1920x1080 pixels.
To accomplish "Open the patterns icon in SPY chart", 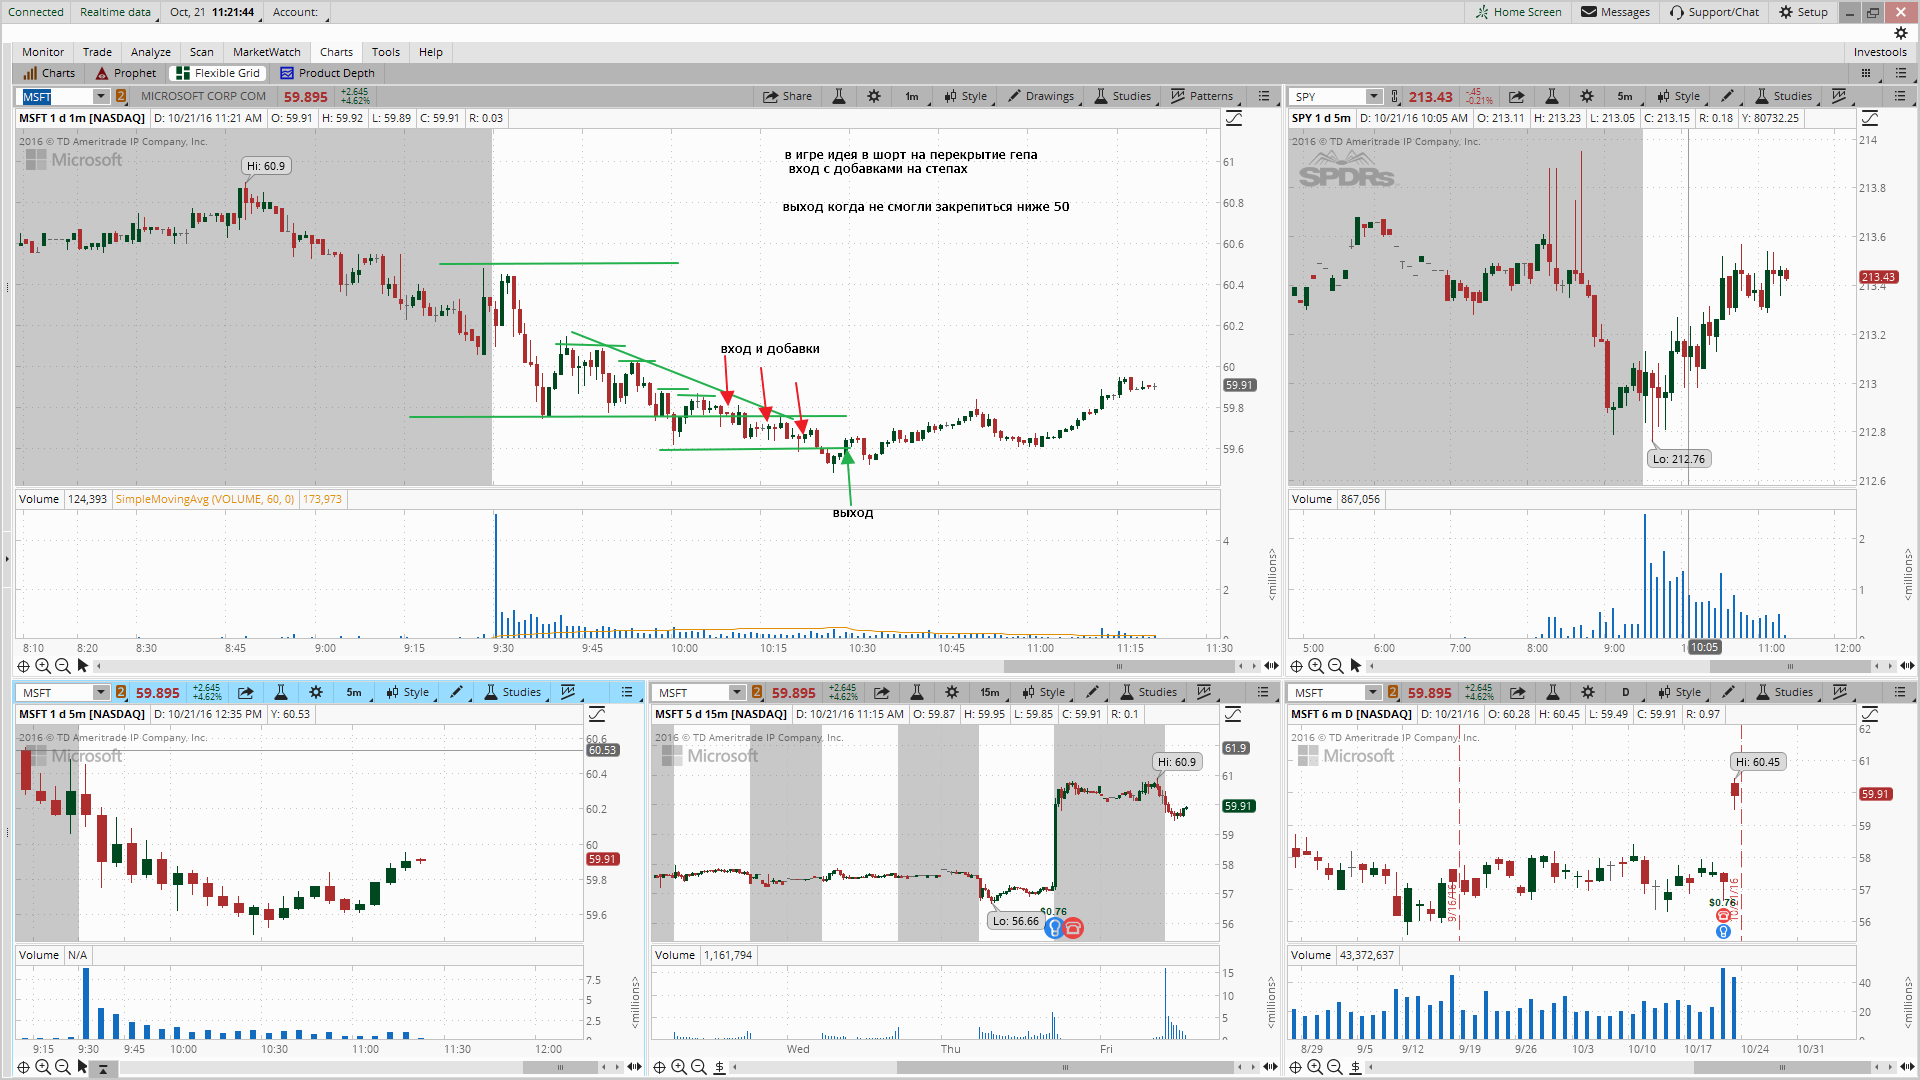I will tap(1839, 97).
